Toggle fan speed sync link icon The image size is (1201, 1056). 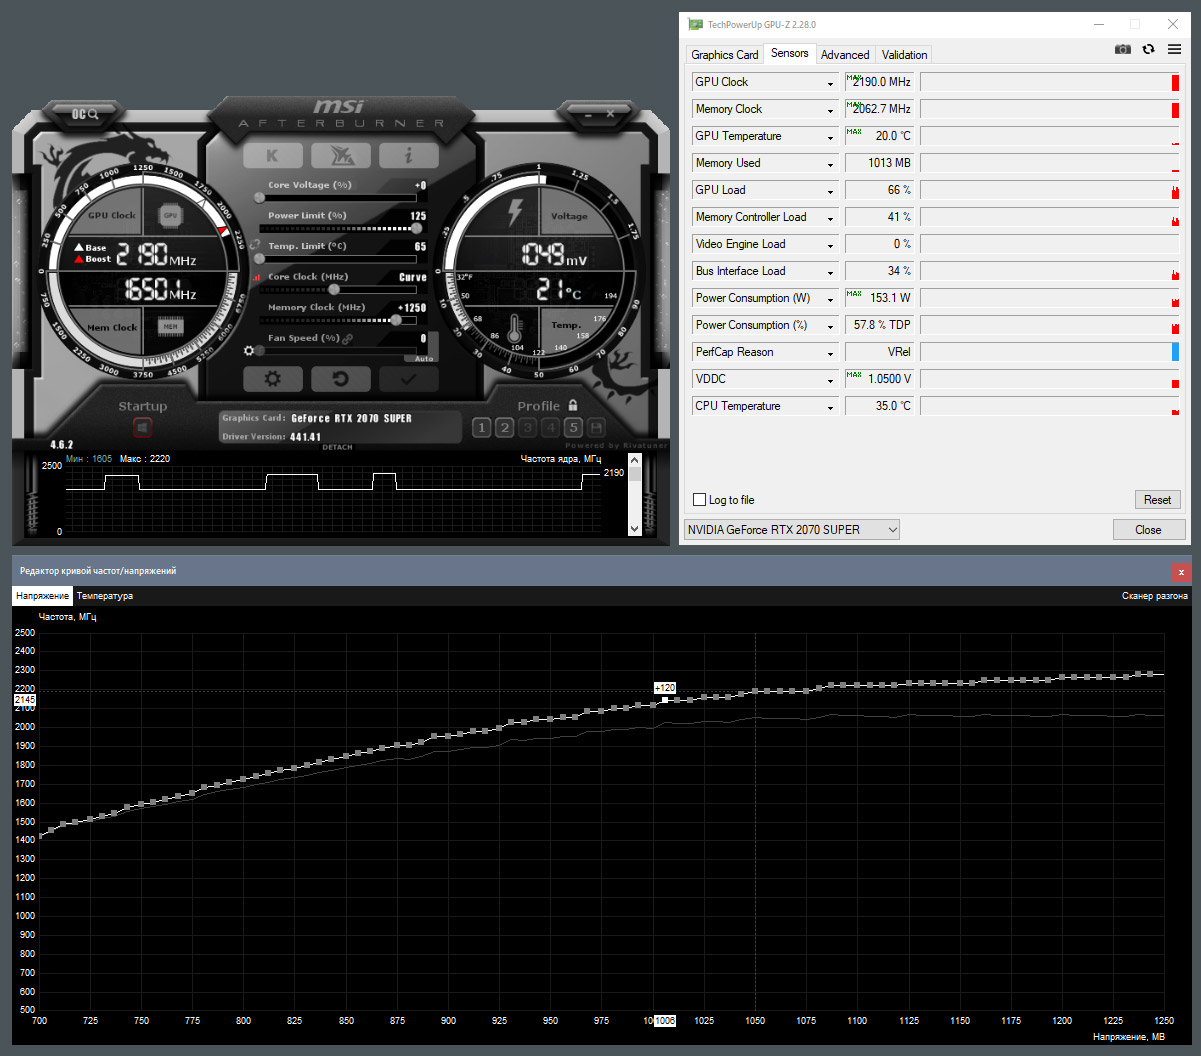click(348, 339)
